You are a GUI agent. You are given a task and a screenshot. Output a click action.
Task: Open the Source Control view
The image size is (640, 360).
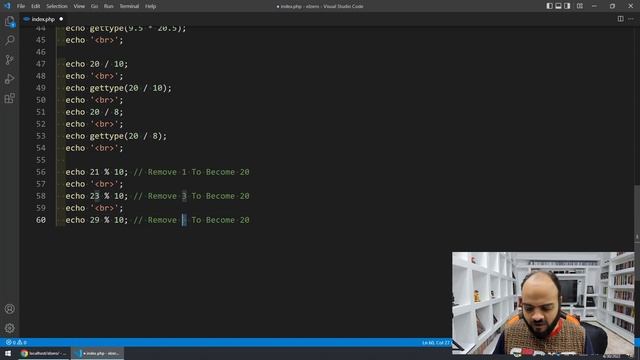point(9,60)
